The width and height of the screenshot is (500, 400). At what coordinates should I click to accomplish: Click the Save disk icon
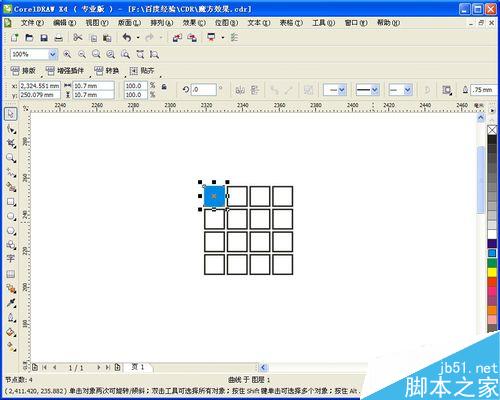pyautogui.click(x=44, y=38)
